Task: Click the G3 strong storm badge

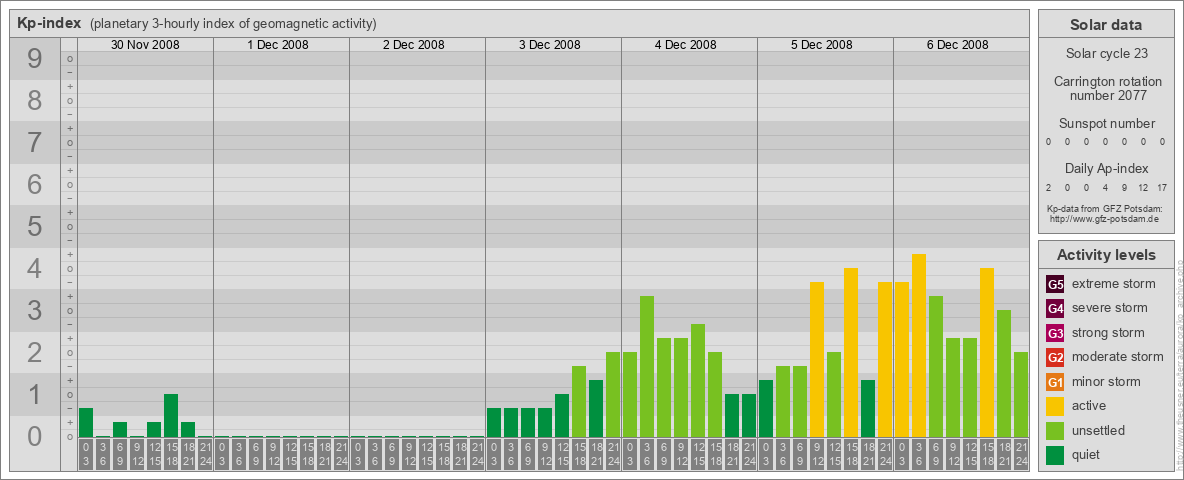Action: (x=1055, y=333)
